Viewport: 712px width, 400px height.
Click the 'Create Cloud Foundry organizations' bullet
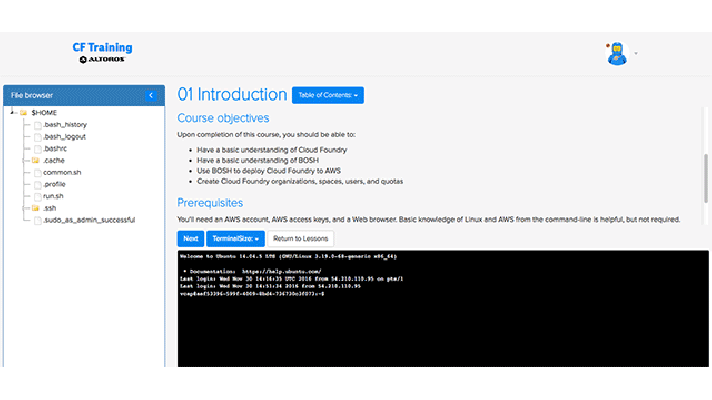click(300, 181)
